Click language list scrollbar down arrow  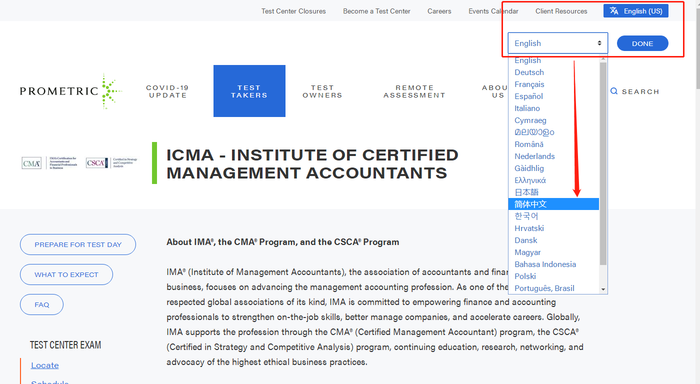pos(603,289)
